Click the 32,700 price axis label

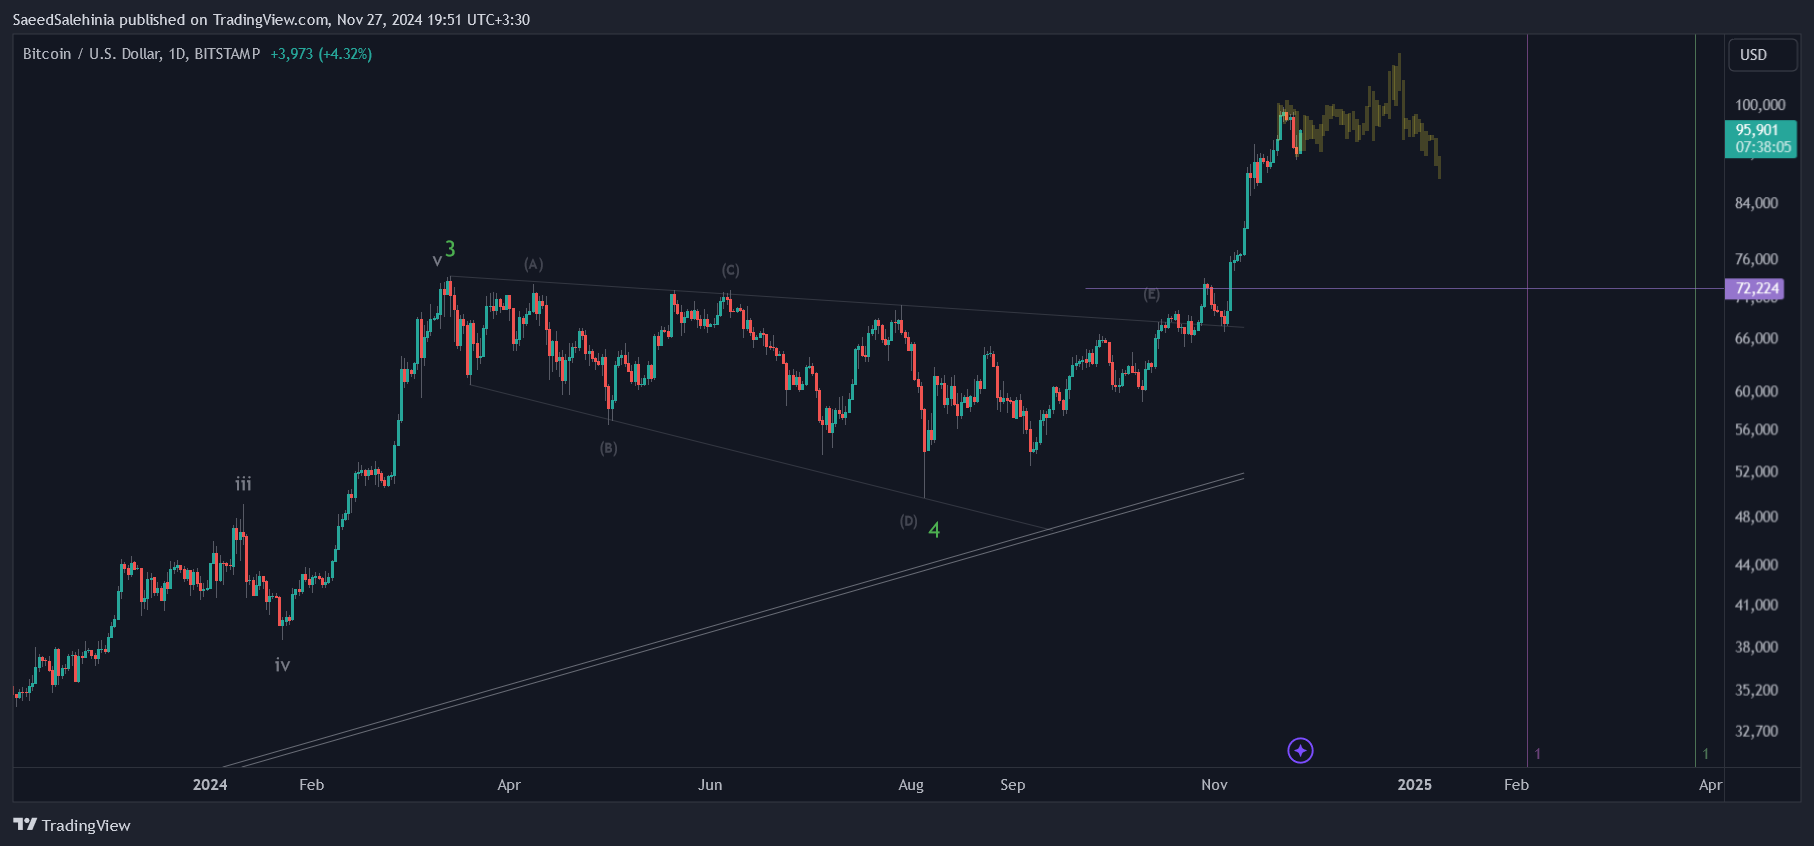coord(1757,731)
